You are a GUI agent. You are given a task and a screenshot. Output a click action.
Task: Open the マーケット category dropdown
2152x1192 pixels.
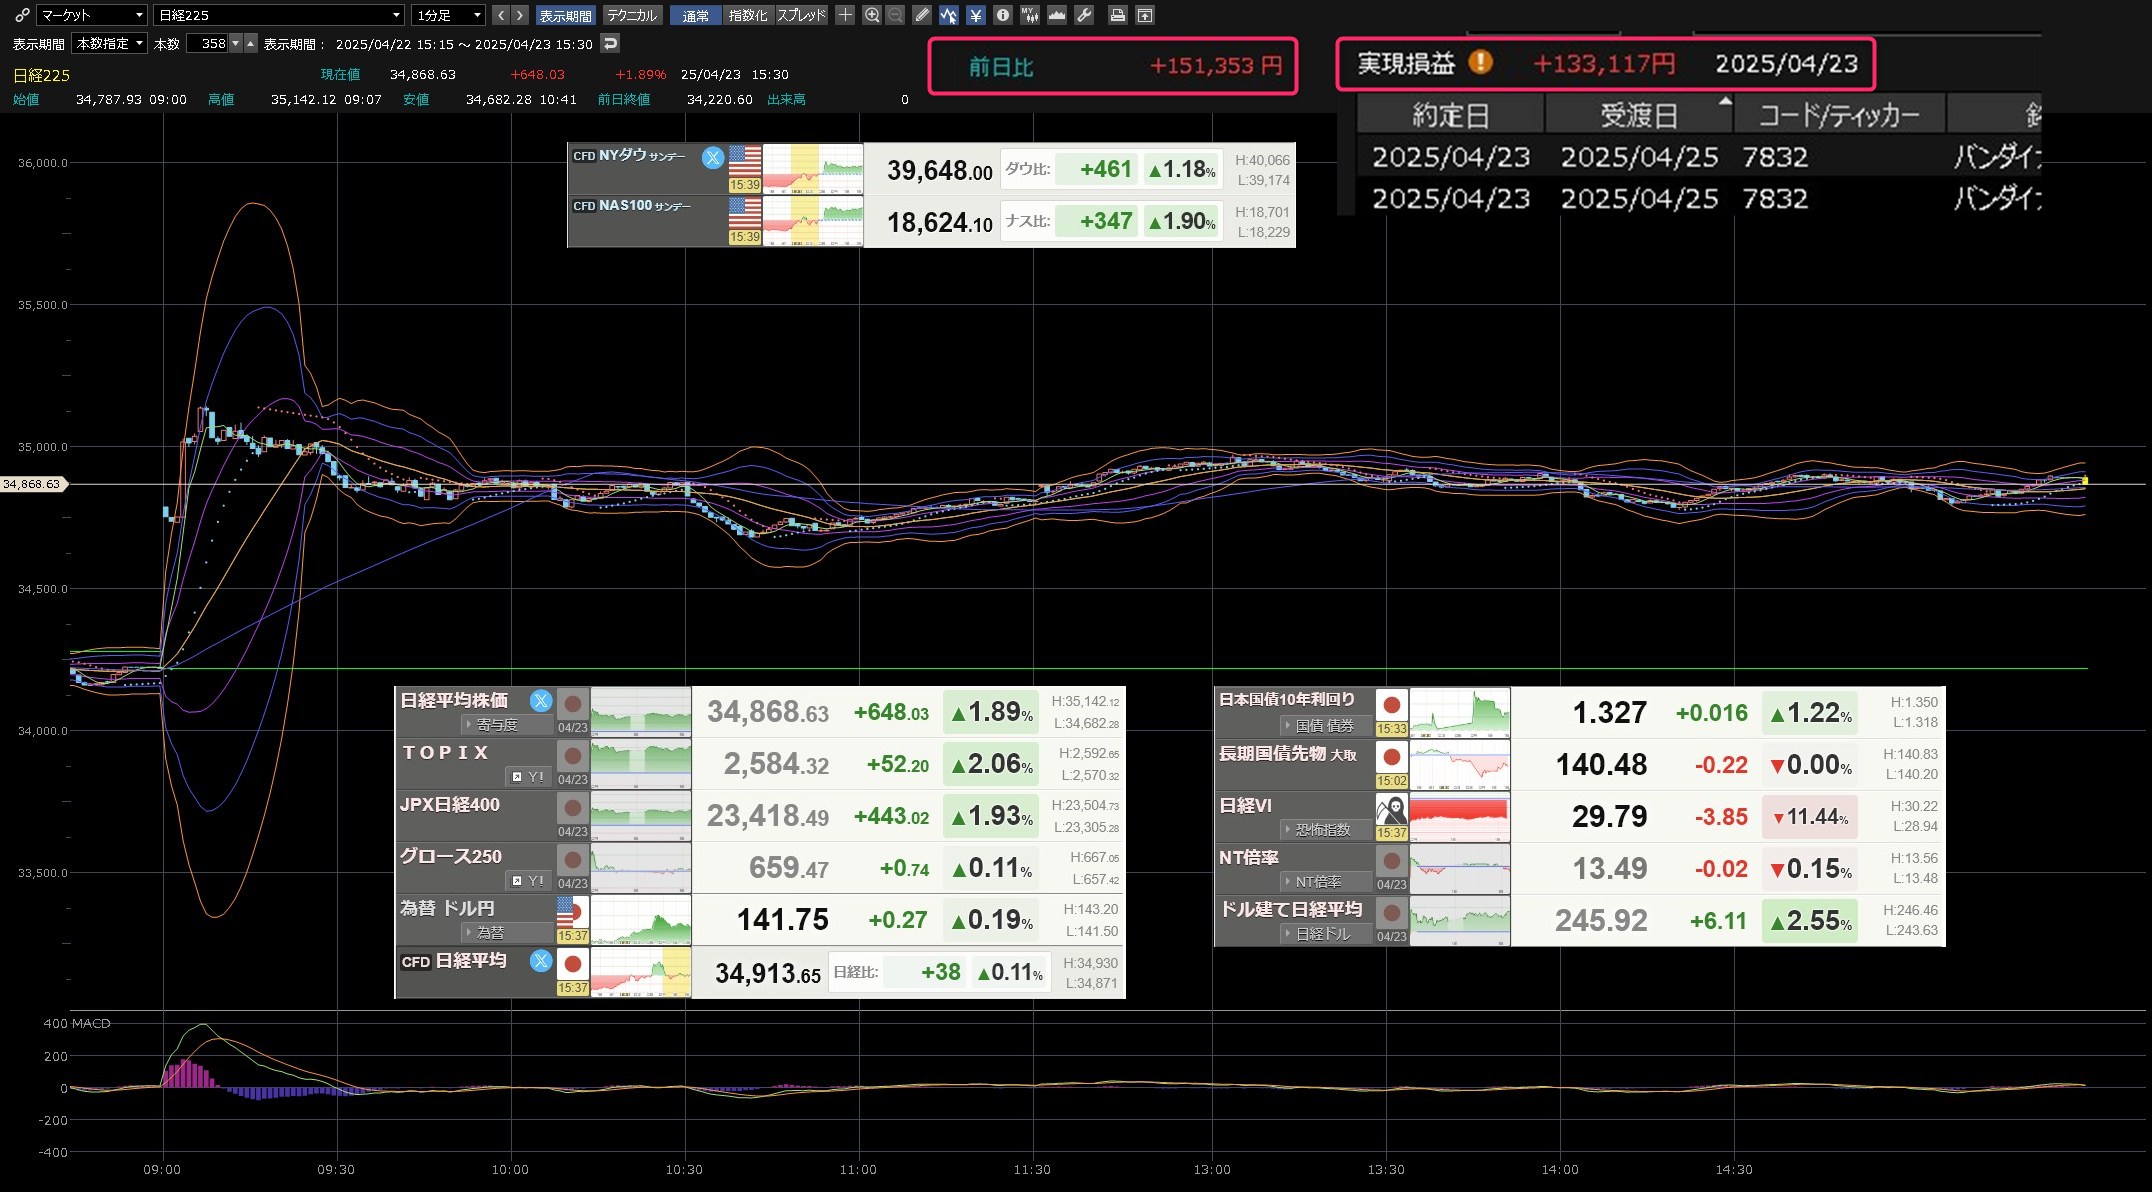point(92,15)
